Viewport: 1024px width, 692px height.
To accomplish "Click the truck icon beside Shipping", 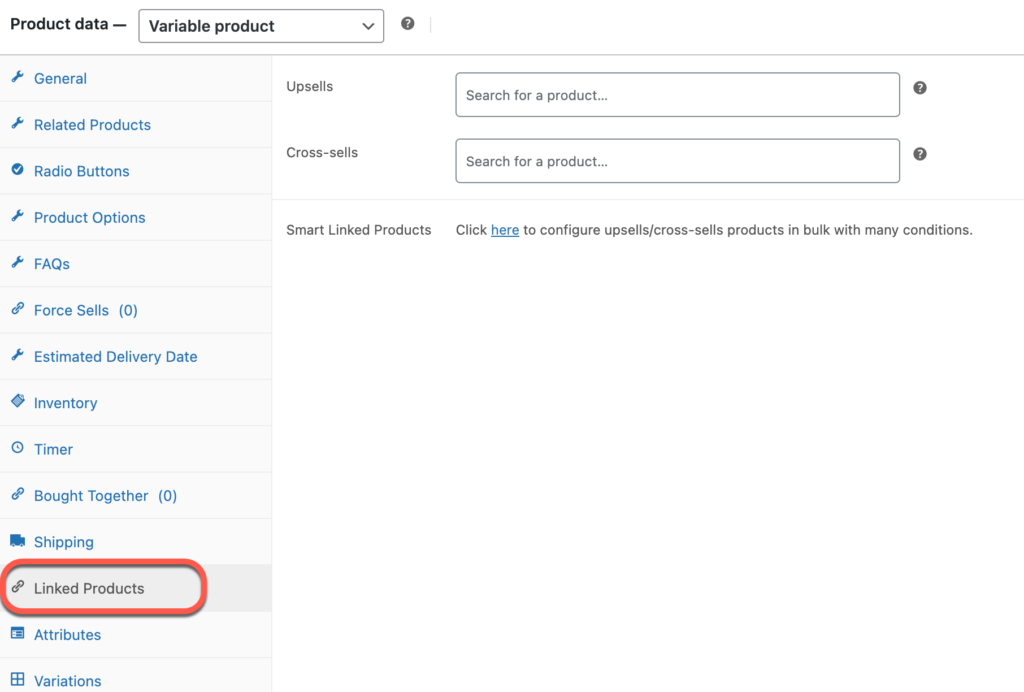I will [19, 541].
